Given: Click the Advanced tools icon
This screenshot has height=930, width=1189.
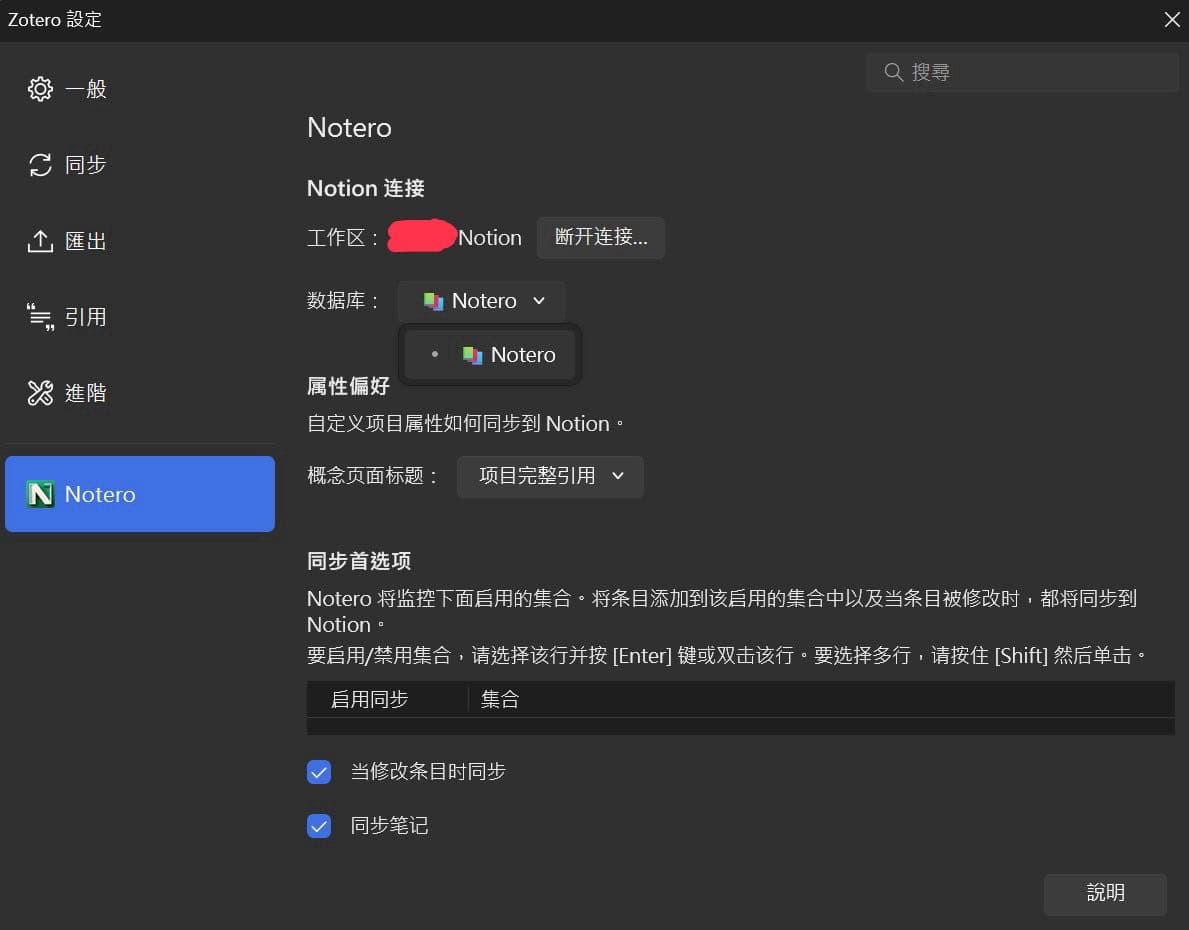Looking at the screenshot, I should [x=40, y=393].
